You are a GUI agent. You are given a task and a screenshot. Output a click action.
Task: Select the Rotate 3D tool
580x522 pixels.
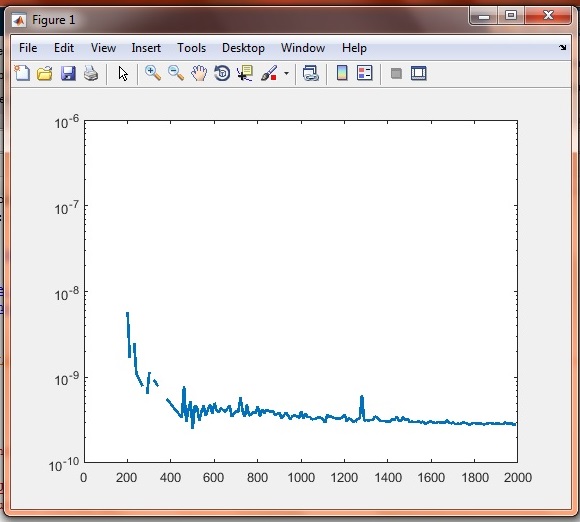222,73
